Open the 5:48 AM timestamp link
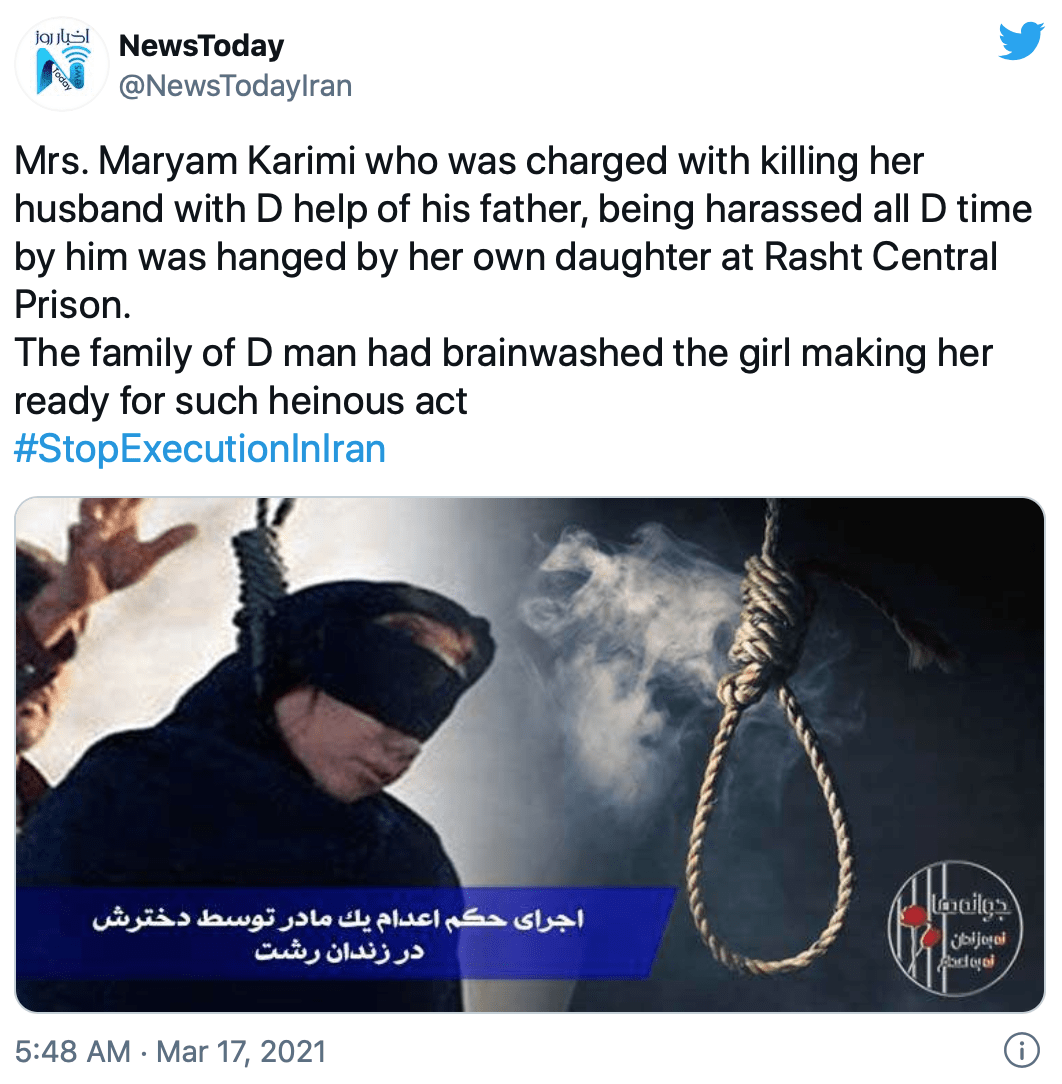This screenshot has height=1084, width=1062. click(x=73, y=1052)
